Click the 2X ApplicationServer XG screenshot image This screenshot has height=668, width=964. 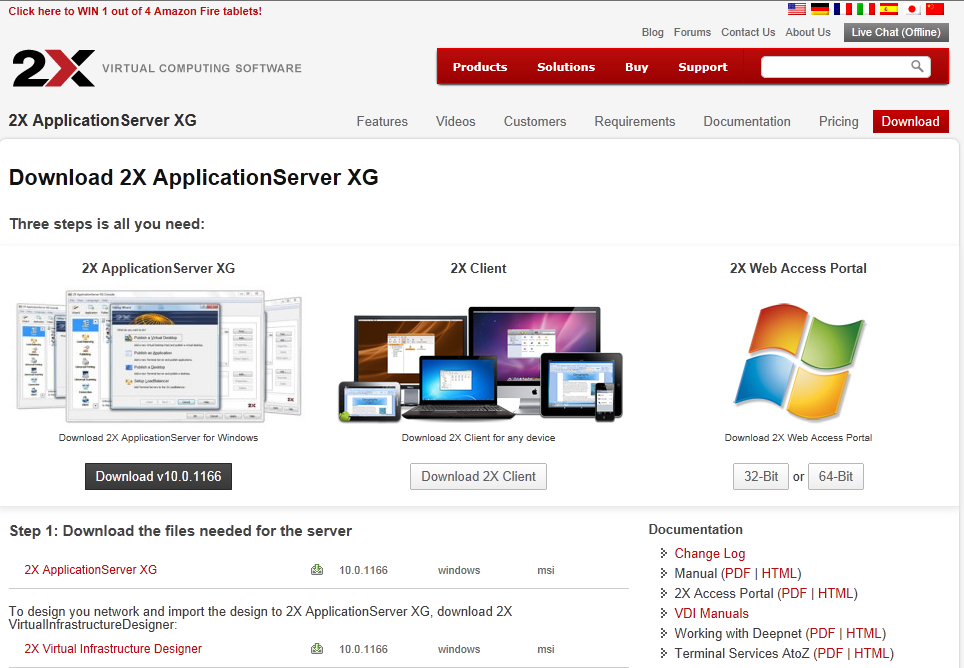point(159,356)
